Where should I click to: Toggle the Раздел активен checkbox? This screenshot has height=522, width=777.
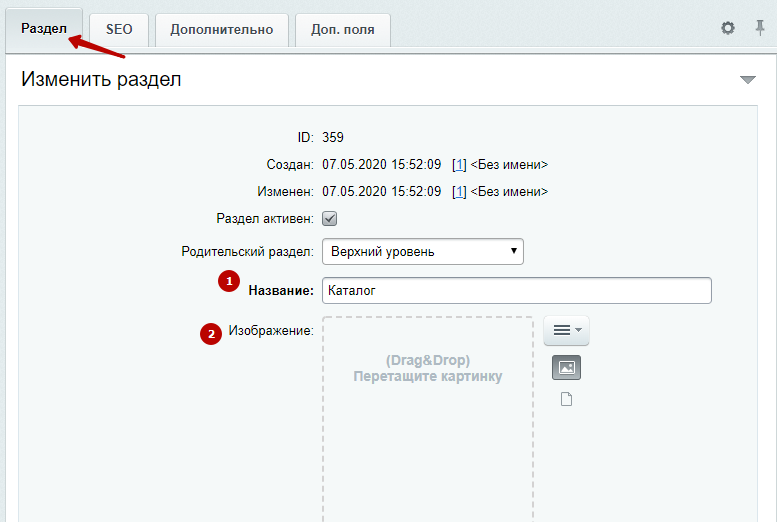330,219
